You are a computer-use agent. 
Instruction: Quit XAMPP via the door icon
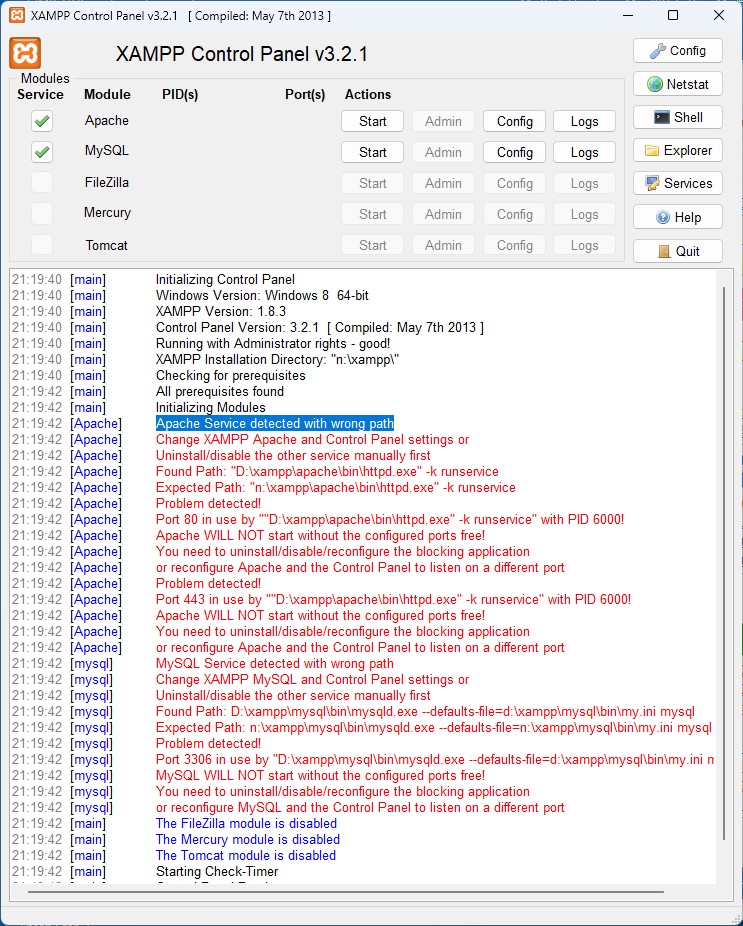click(x=677, y=251)
